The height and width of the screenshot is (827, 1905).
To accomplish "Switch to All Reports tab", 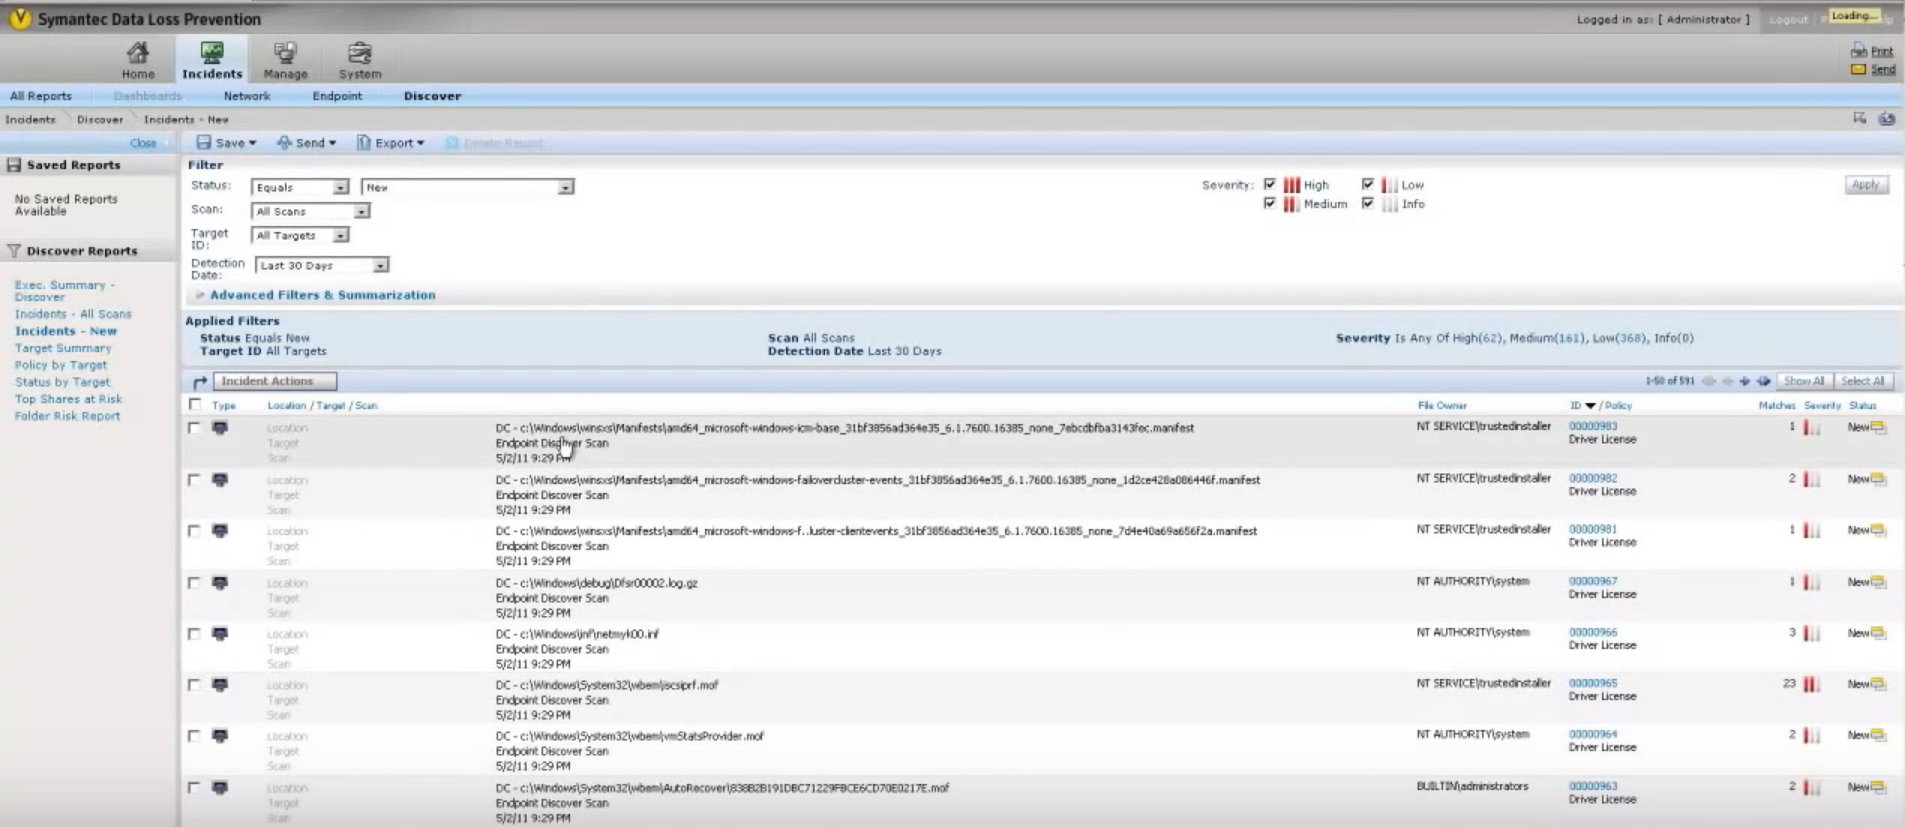I will tap(41, 96).
